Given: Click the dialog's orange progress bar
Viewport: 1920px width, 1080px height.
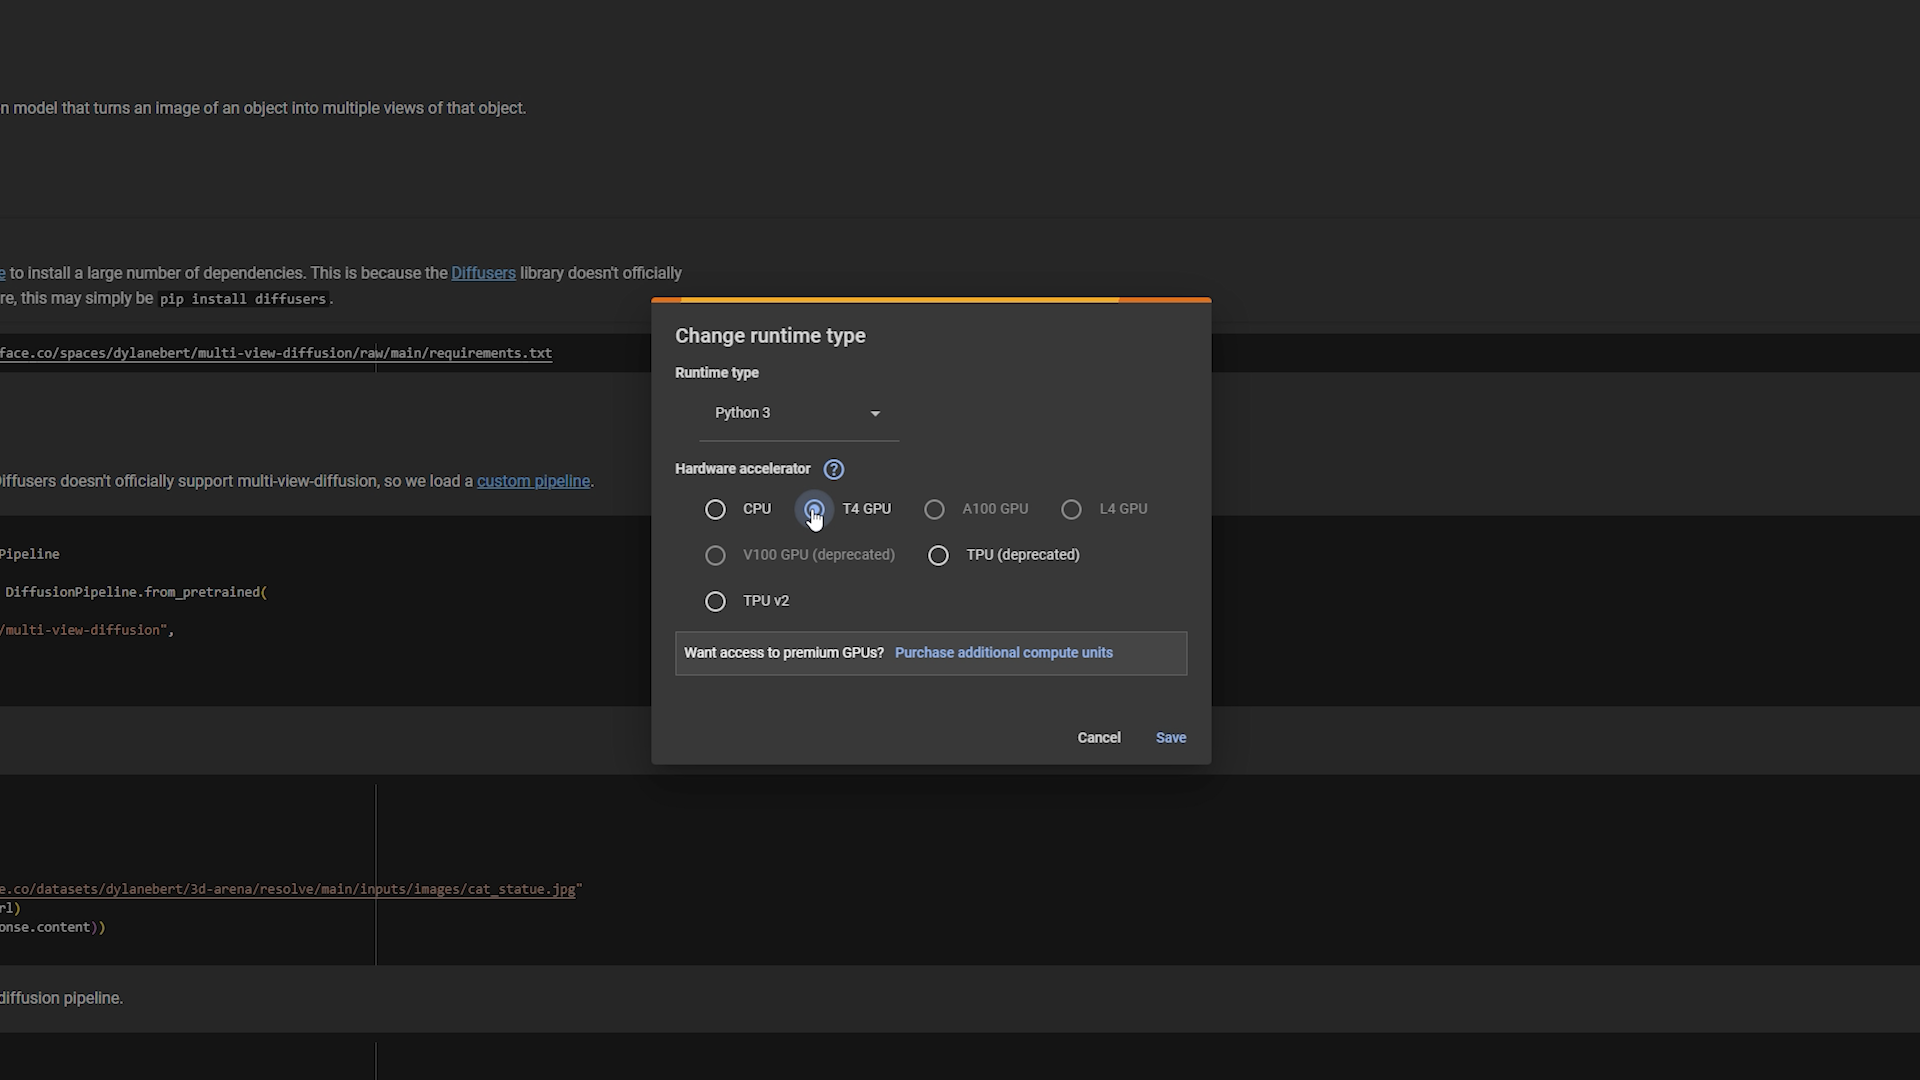Looking at the screenshot, I should pos(930,300).
